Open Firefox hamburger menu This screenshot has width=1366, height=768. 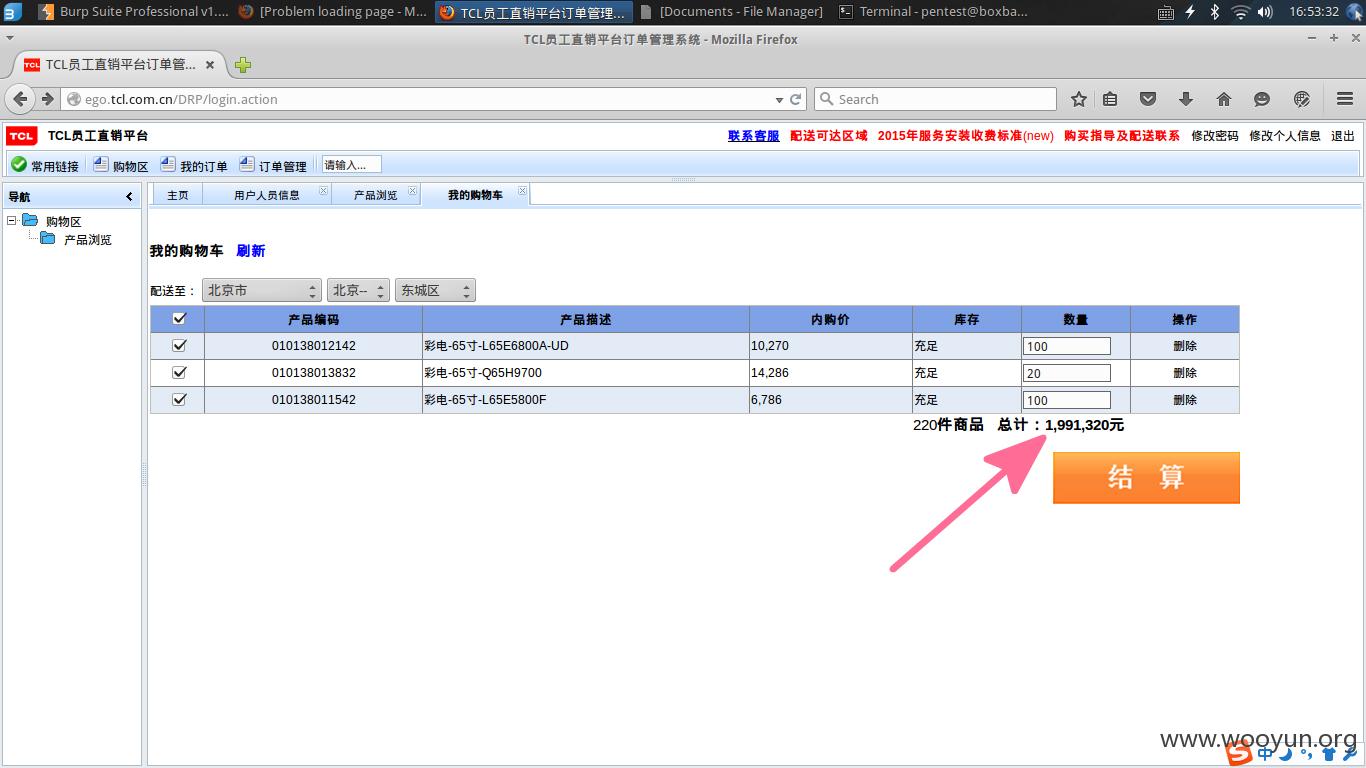[1344, 99]
